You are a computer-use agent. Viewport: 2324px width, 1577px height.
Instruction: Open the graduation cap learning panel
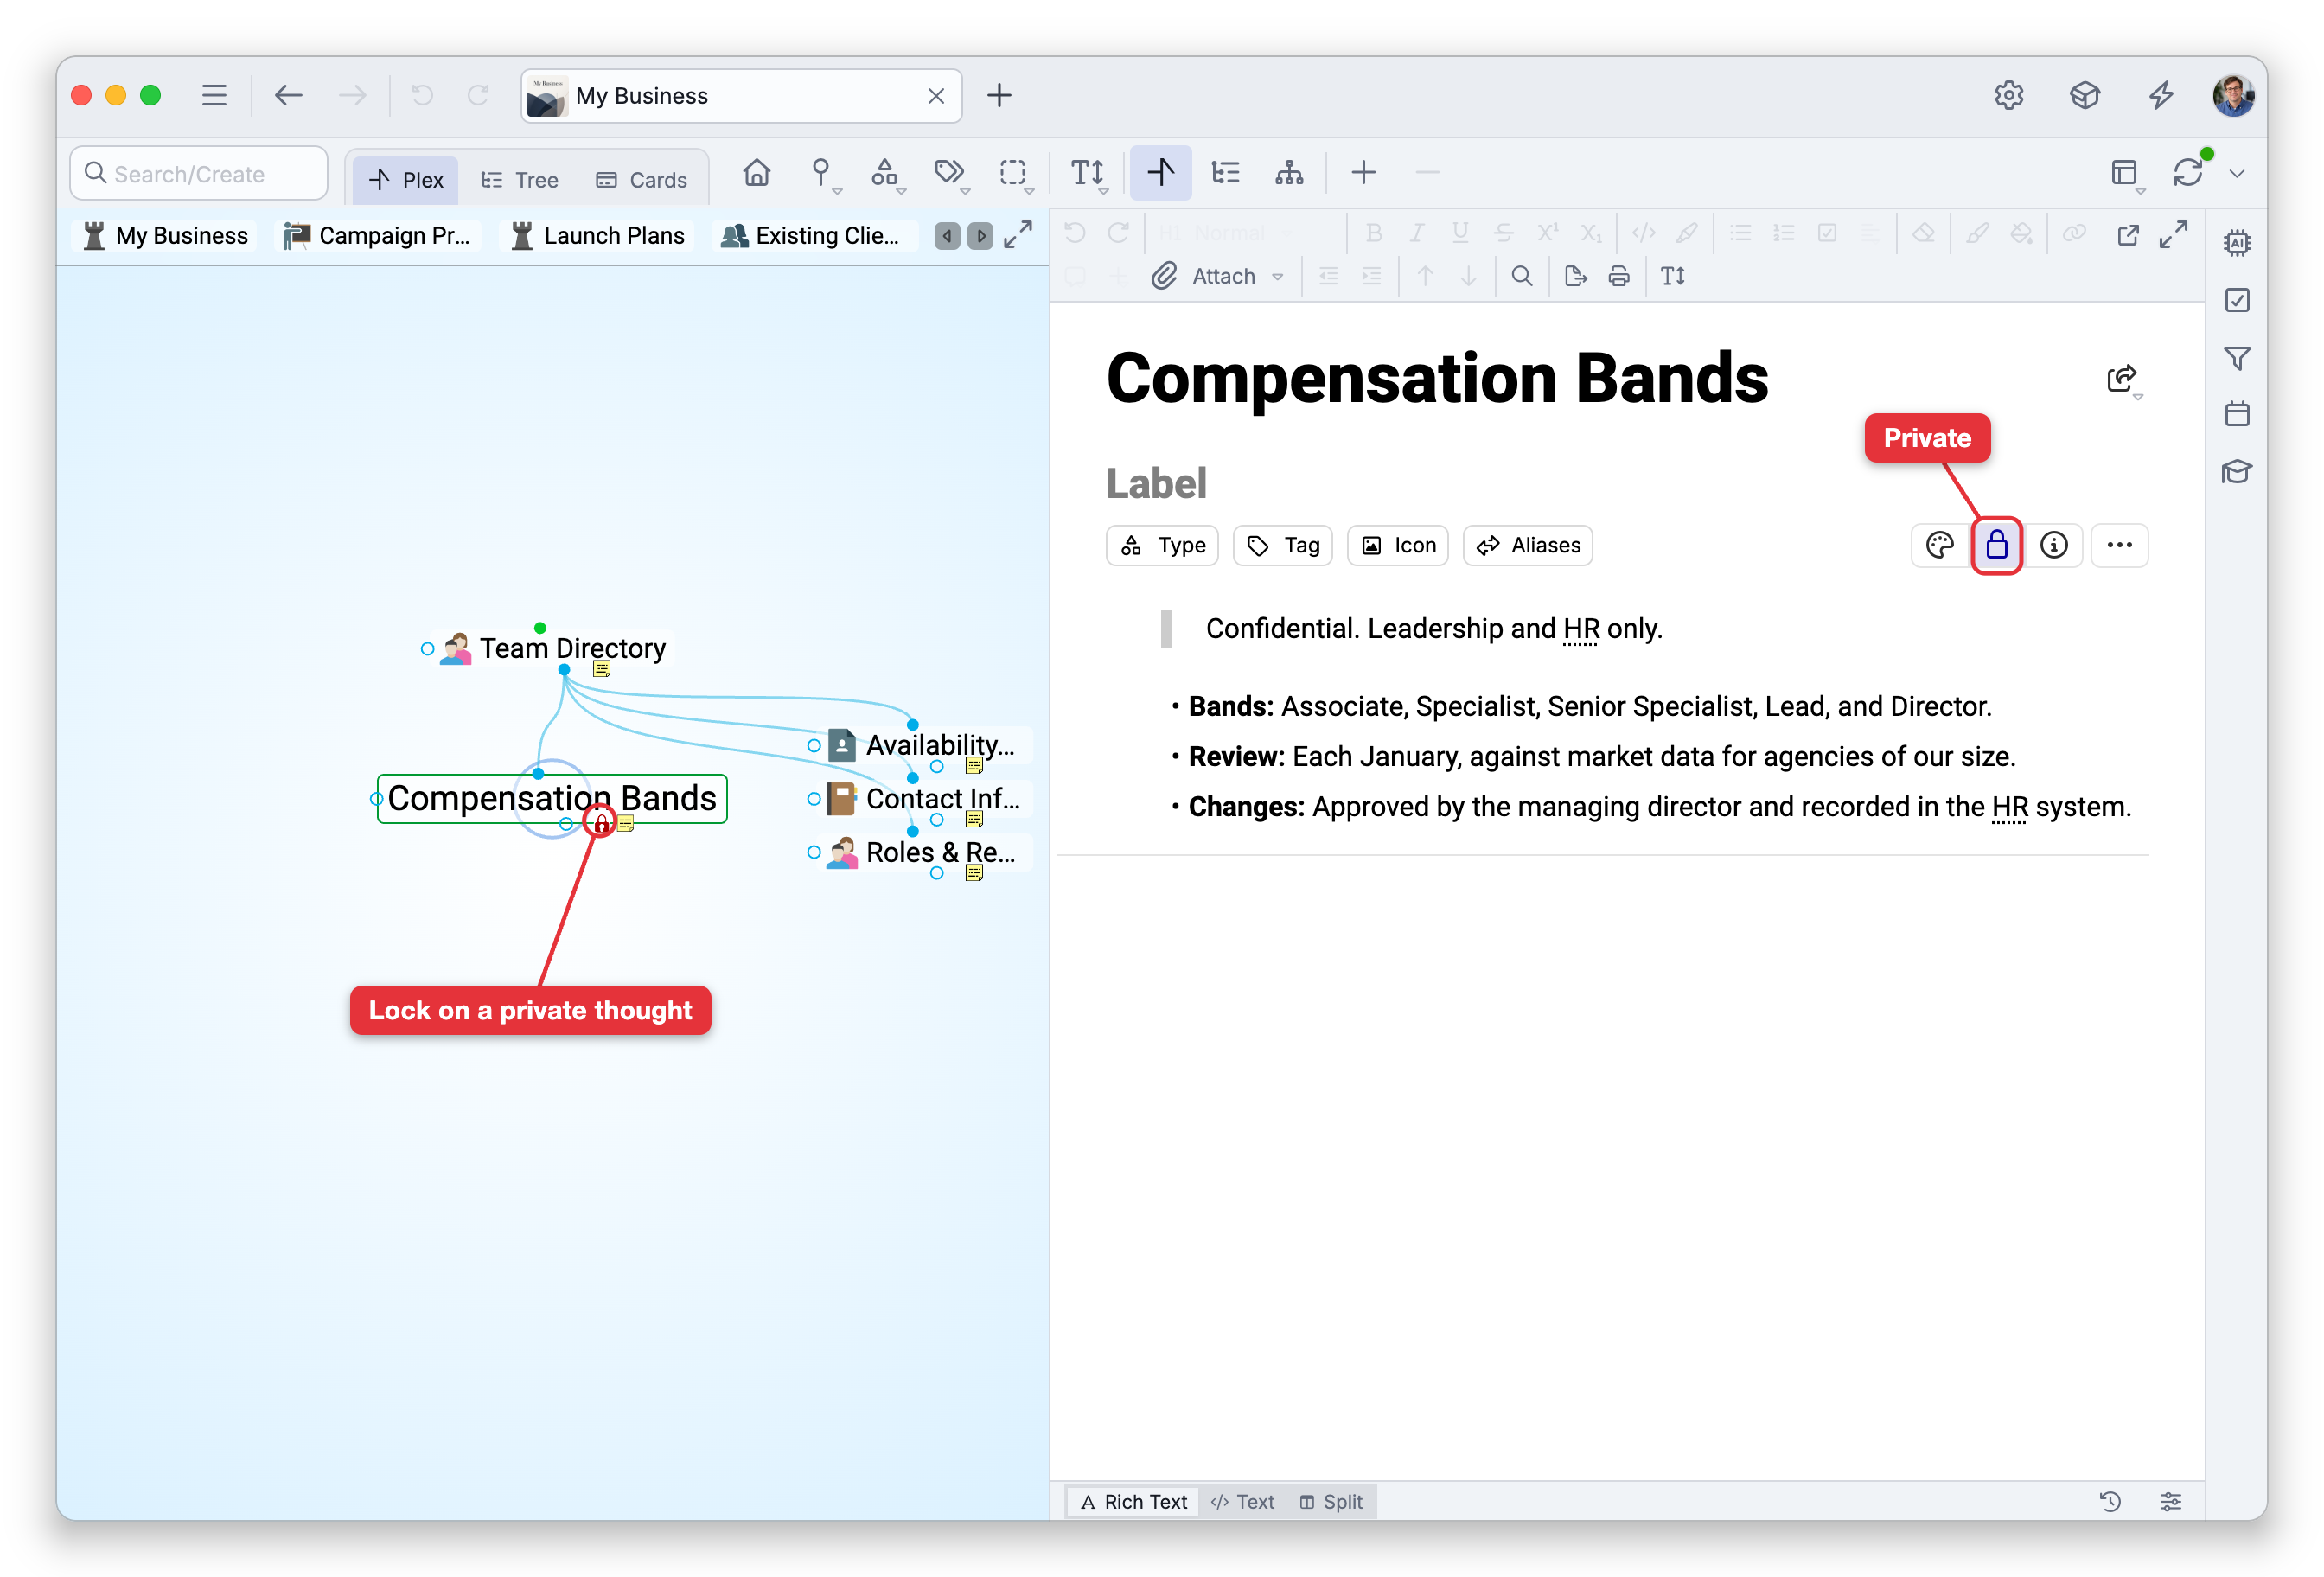pos(2237,471)
